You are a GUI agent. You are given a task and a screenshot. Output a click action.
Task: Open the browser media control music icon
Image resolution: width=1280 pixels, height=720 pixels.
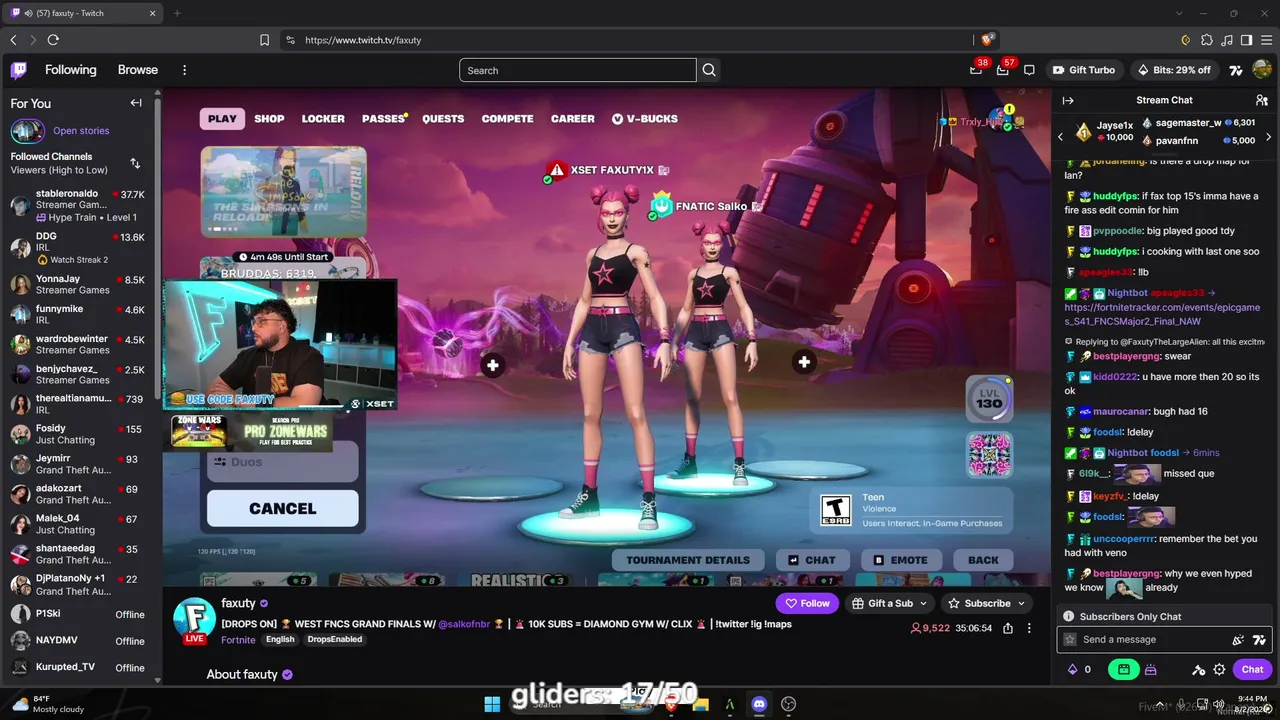point(1226,40)
